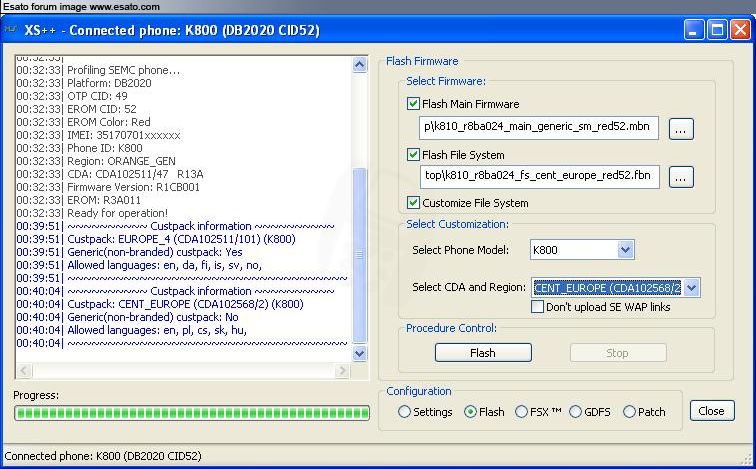Browse for main firmware file

pos(681,129)
